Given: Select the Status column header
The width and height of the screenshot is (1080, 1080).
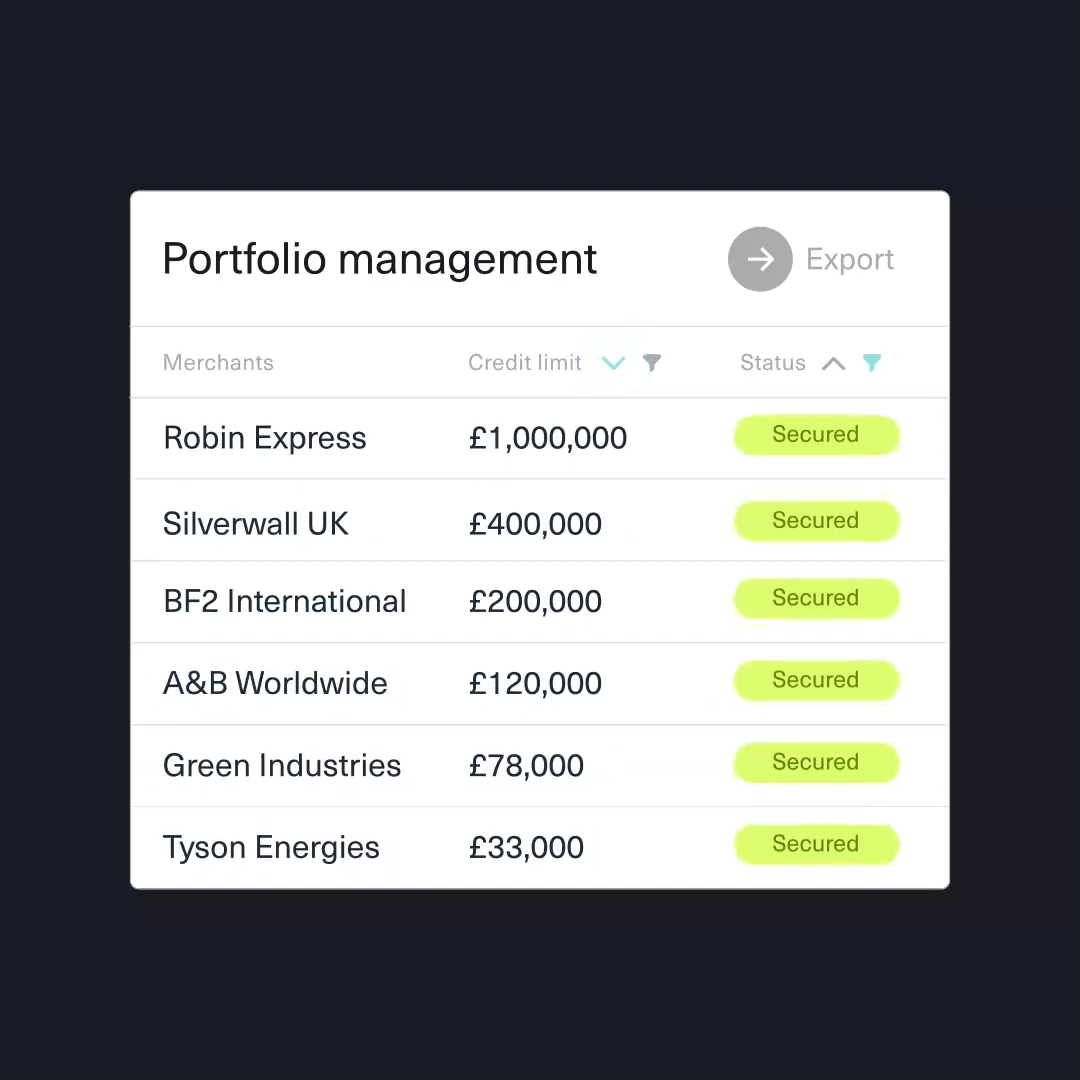Looking at the screenshot, I should tap(772, 362).
